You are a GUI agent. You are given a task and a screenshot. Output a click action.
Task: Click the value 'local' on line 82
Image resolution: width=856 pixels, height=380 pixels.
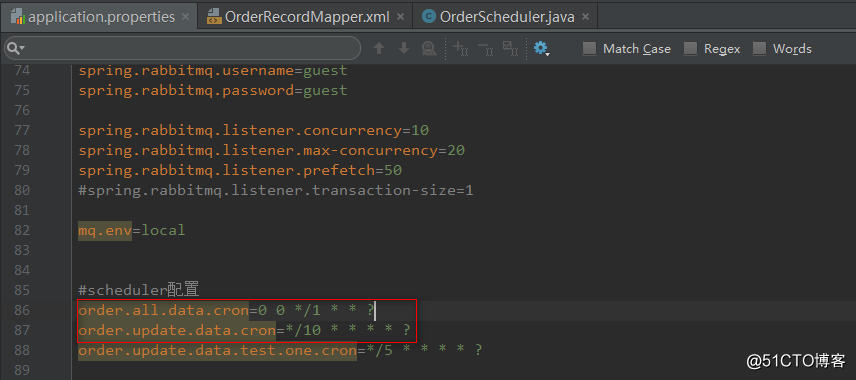(163, 230)
